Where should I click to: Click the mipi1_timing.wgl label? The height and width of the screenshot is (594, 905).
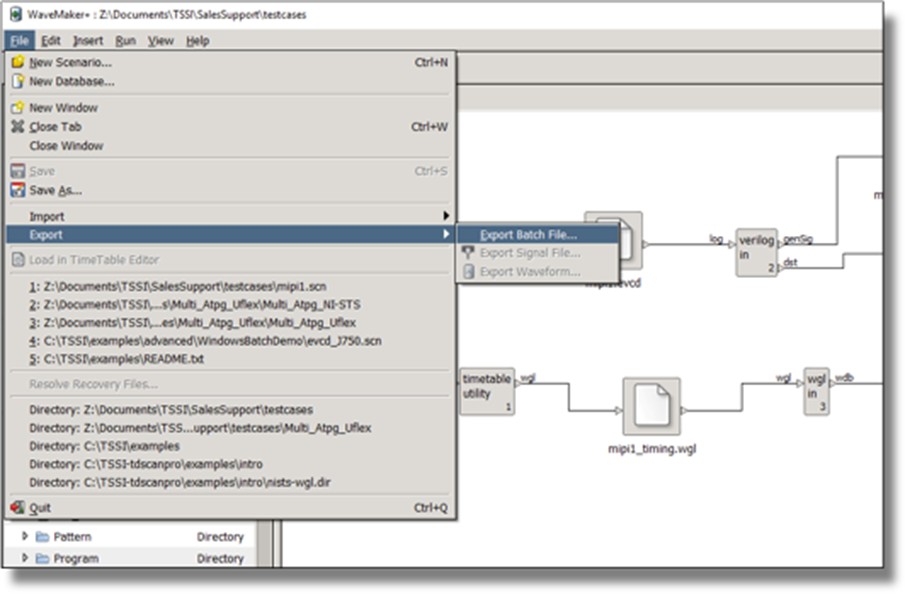pyautogui.click(x=652, y=449)
